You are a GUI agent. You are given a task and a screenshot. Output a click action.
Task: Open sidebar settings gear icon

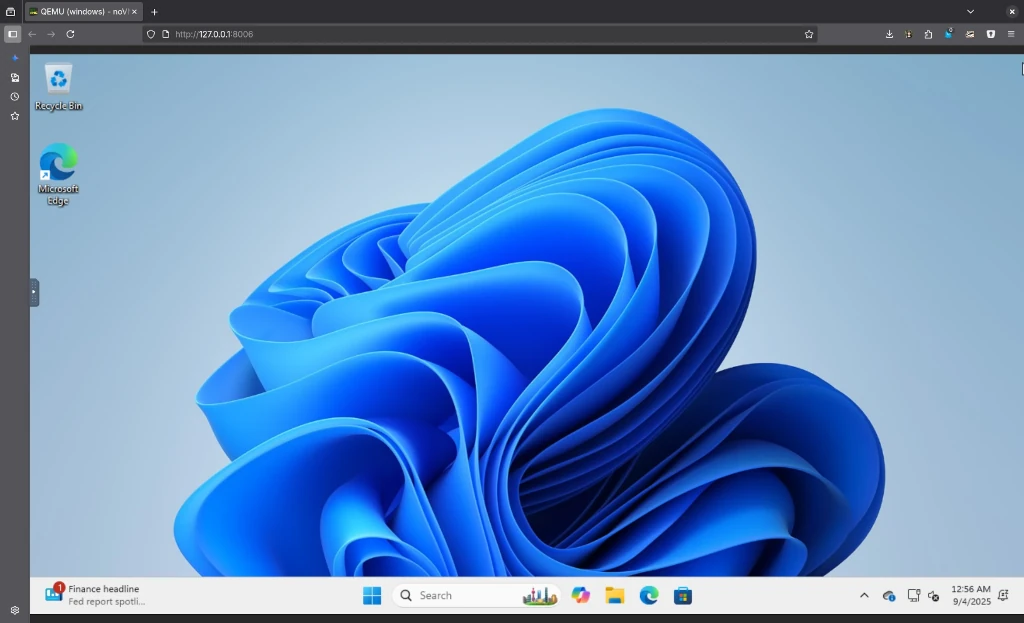tap(15, 611)
